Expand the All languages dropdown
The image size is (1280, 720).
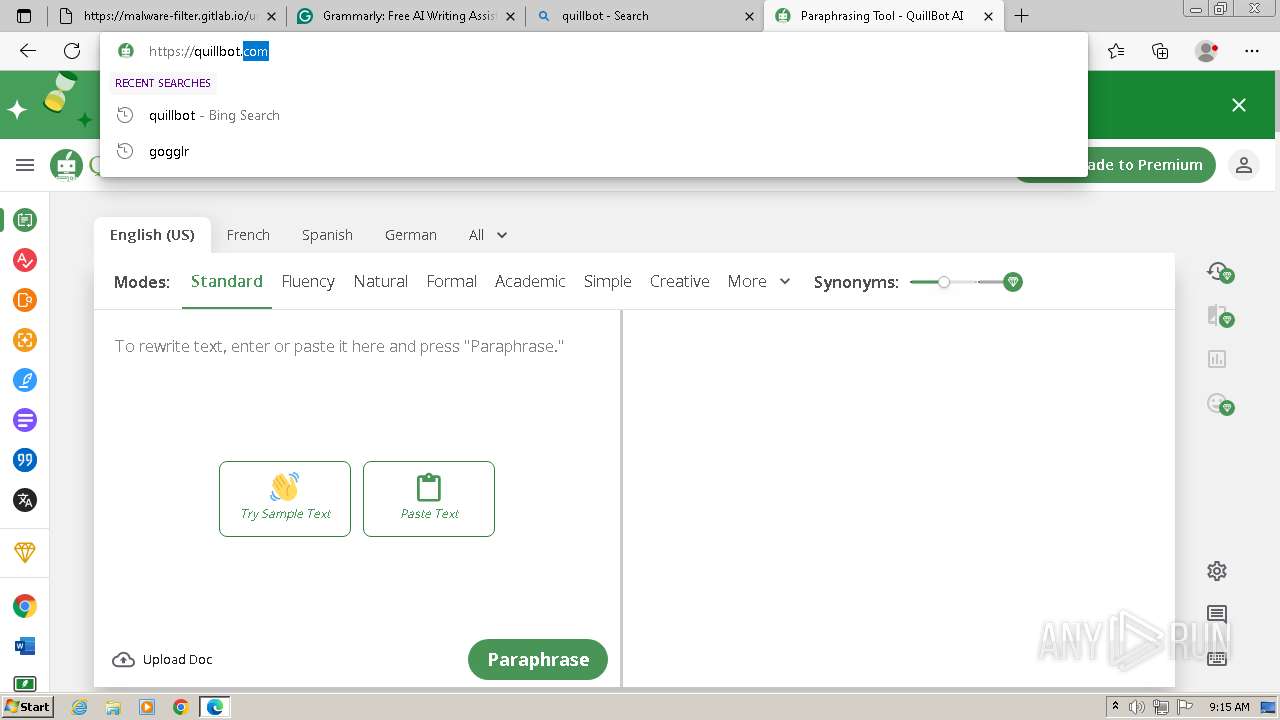point(488,235)
